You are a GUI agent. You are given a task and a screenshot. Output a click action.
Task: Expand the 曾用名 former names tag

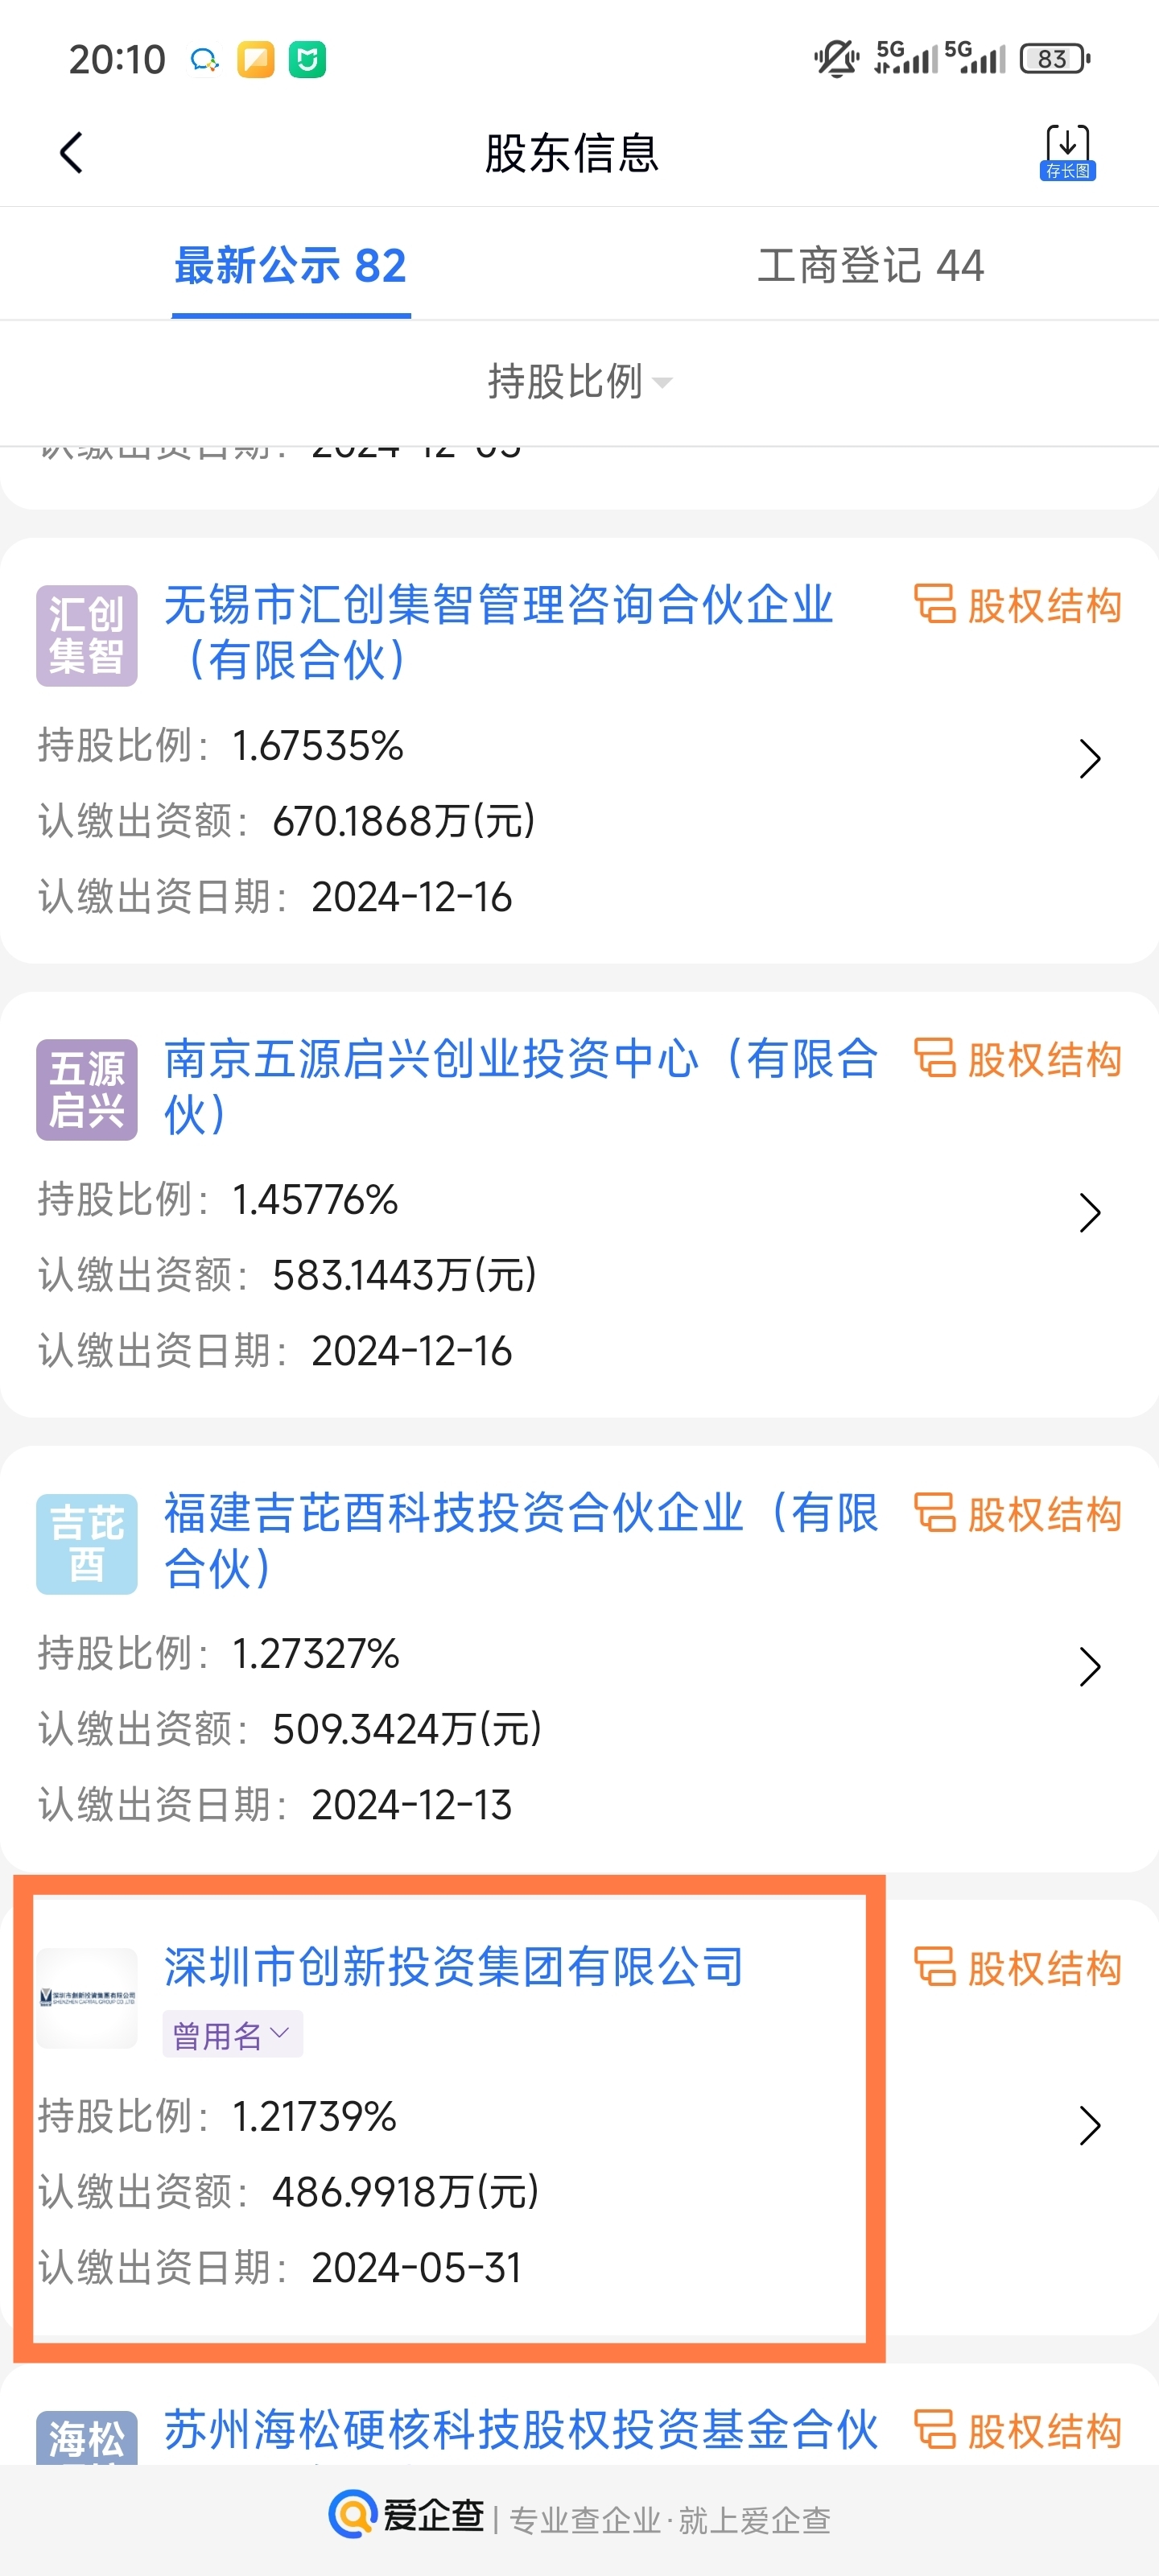pyautogui.click(x=232, y=2034)
